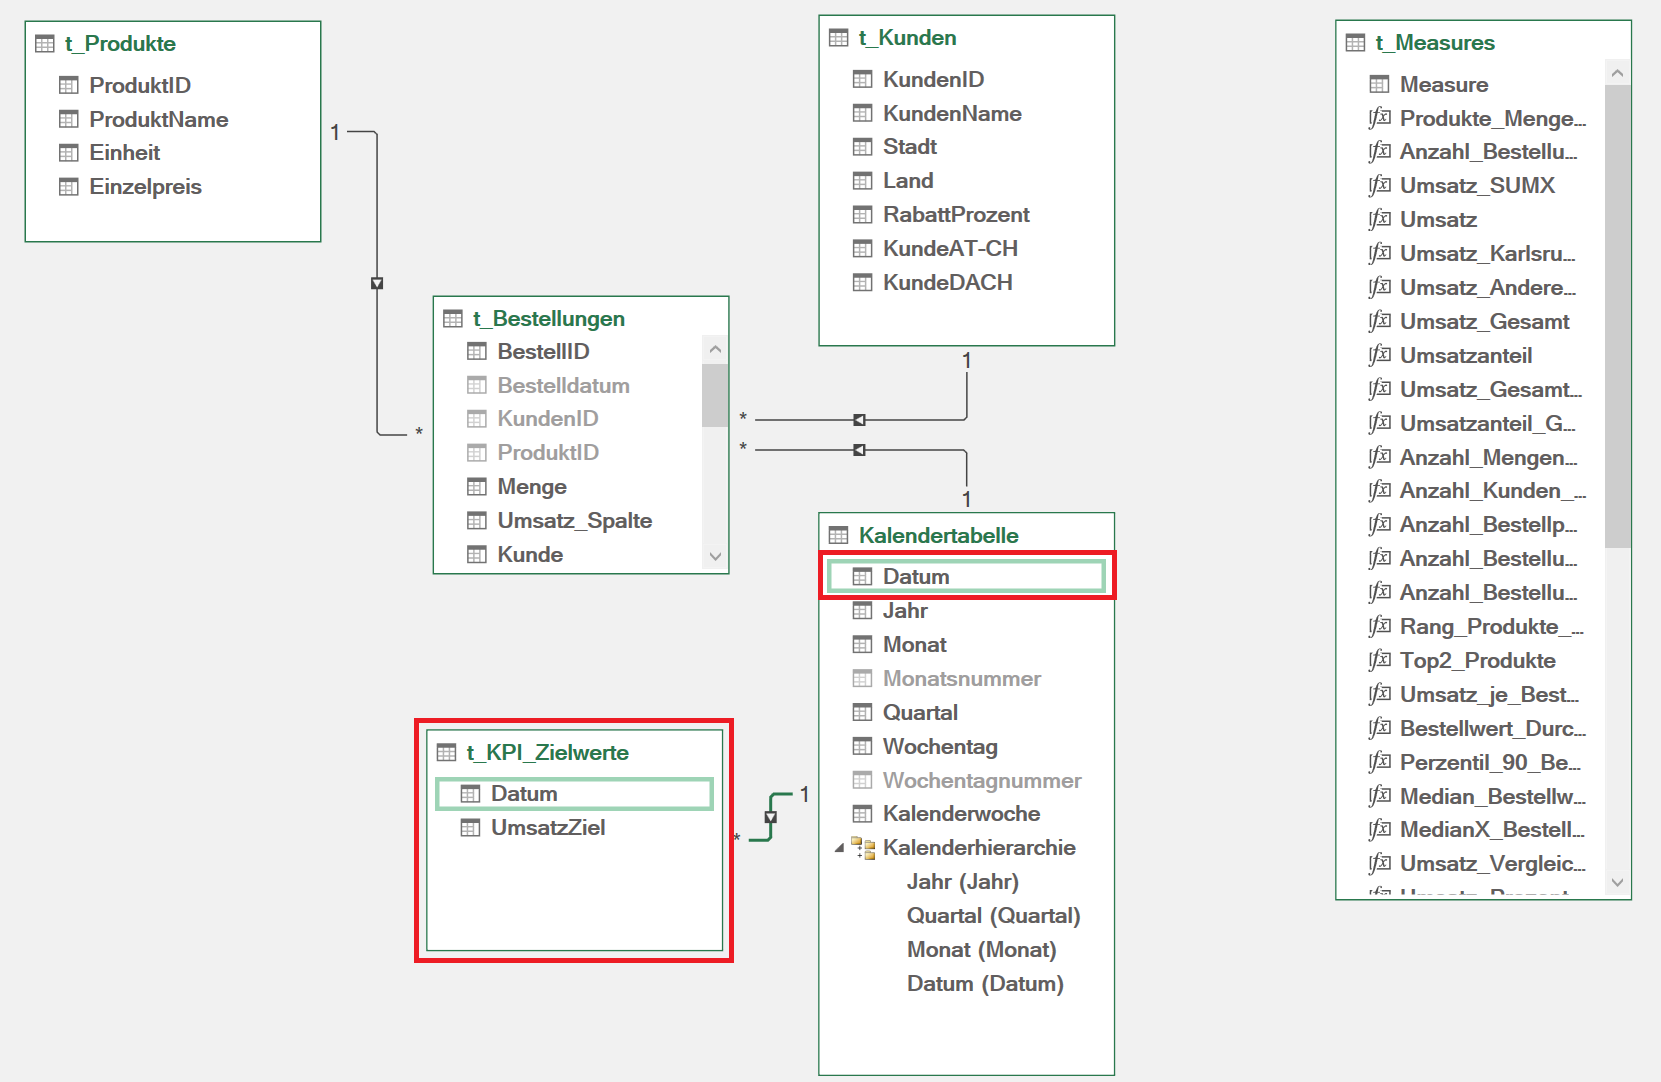Viewport: 1661px width, 1082px height.
Task: Click the fx icon next to Top2_Produkte
Action: pos(1379,660)
